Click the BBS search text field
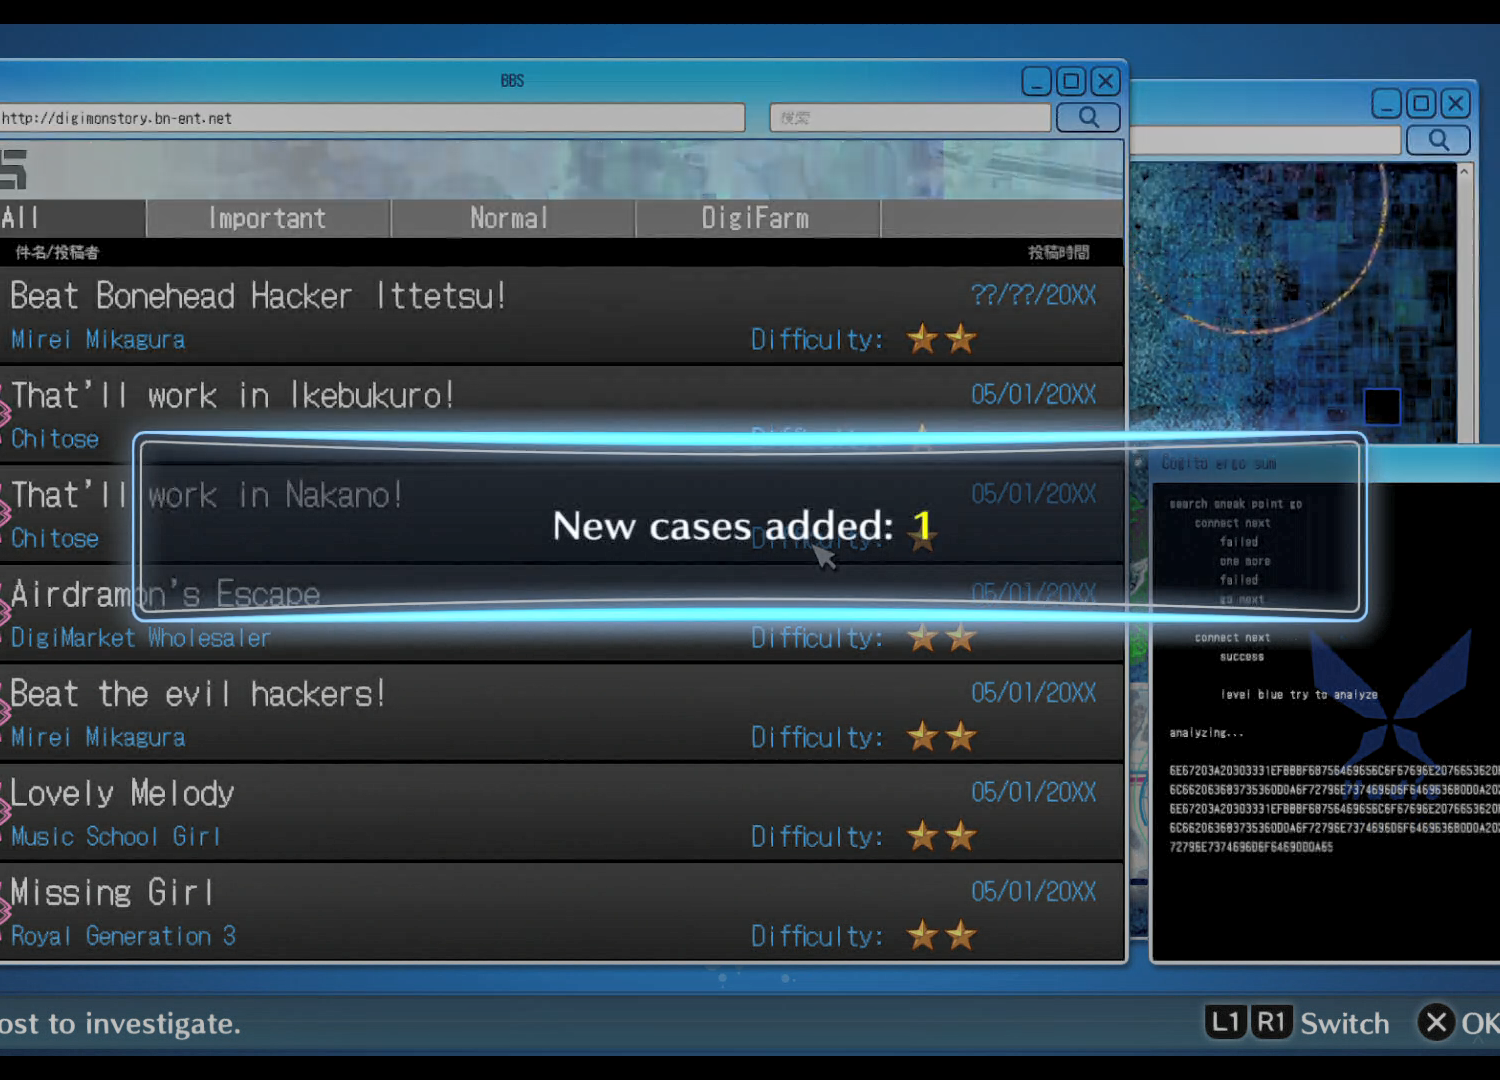The height and width of the screenshot is (1080, 1500). click(x=910, y=118)
